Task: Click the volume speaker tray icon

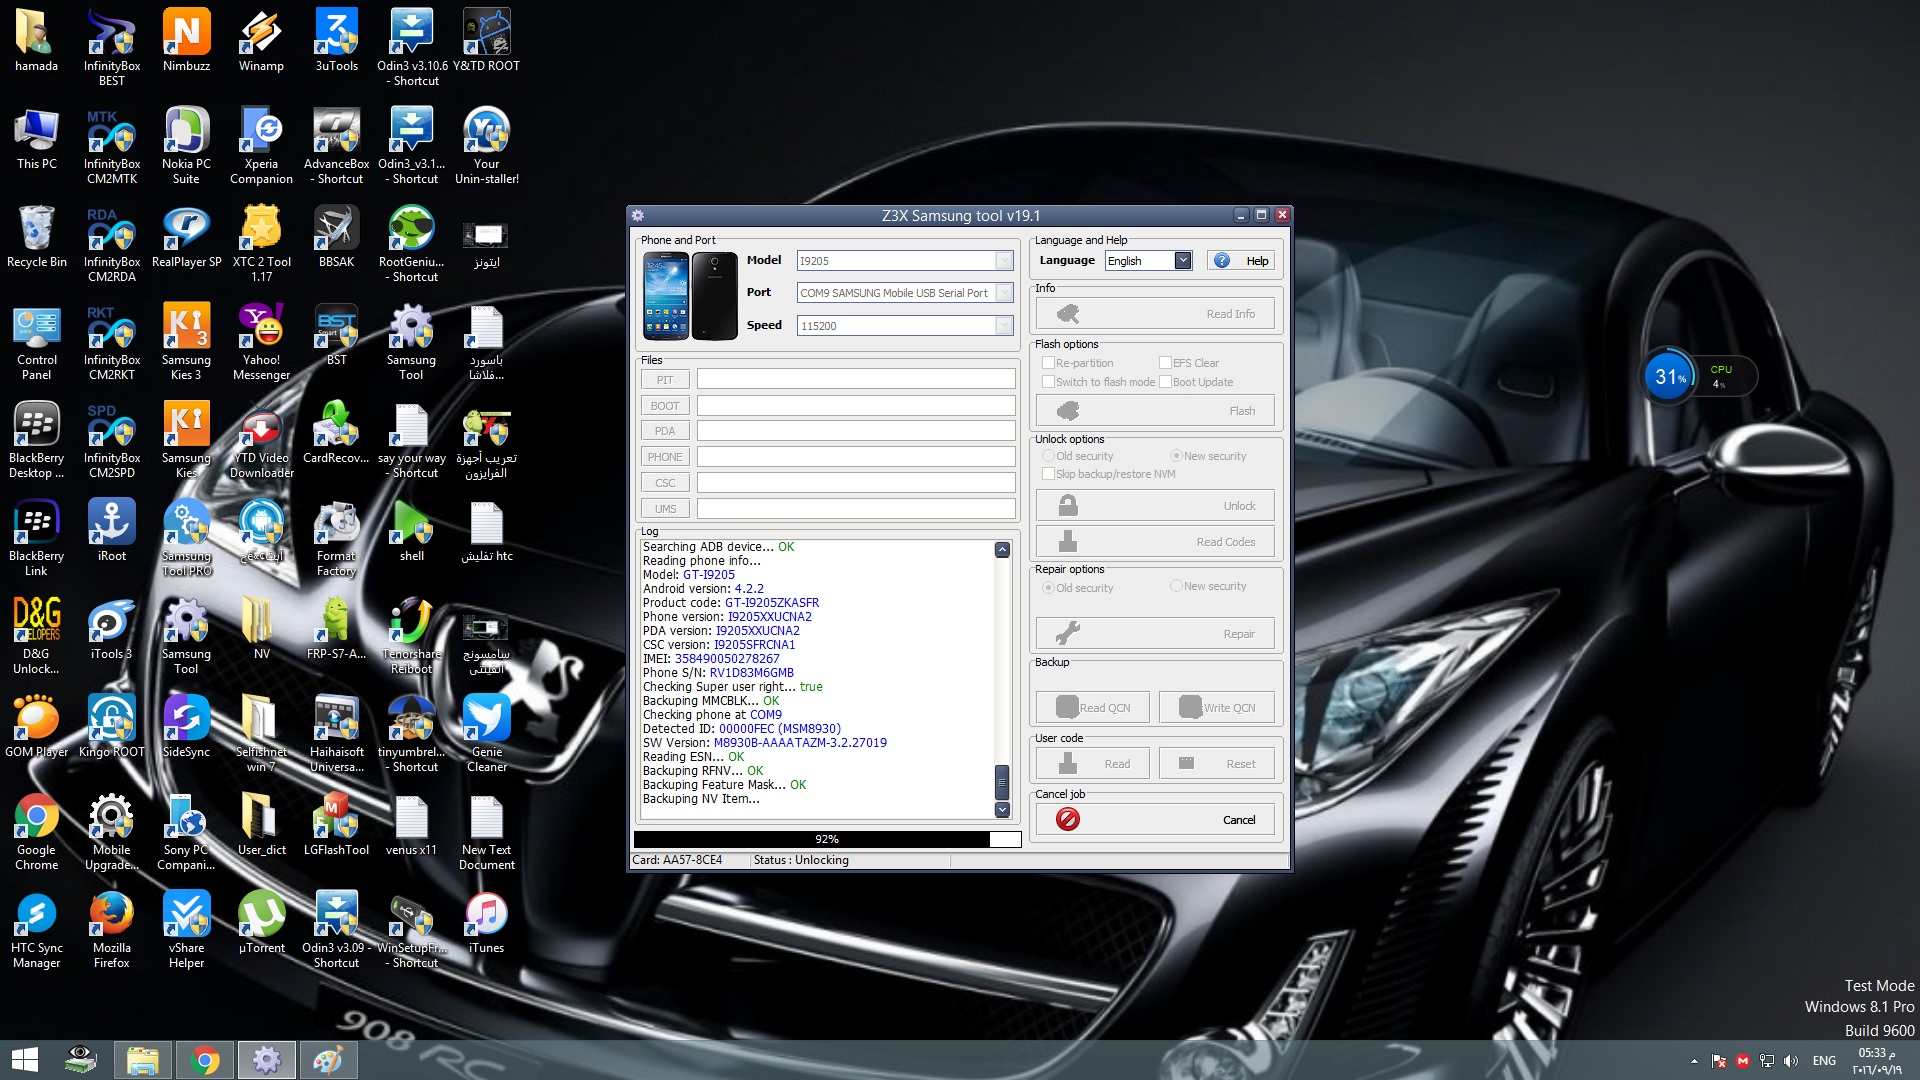Action: [x=1790, y=1061]
